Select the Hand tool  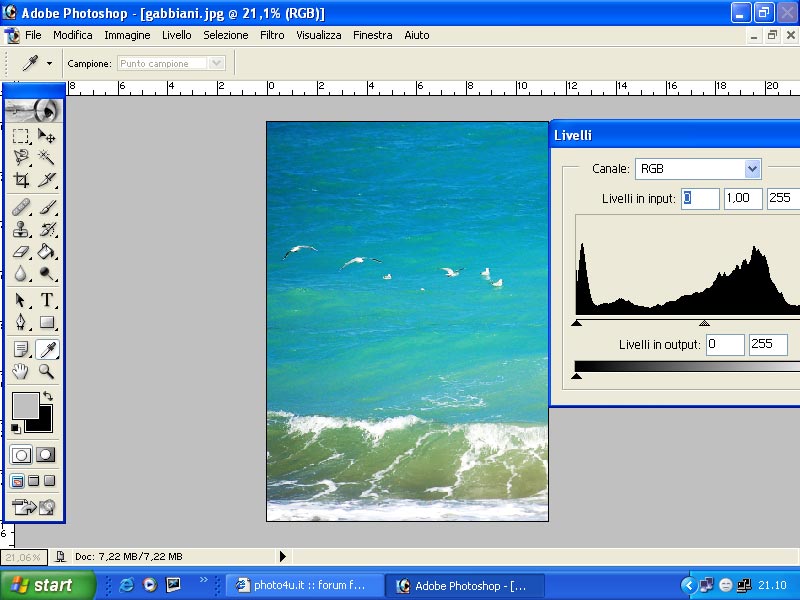21,371
